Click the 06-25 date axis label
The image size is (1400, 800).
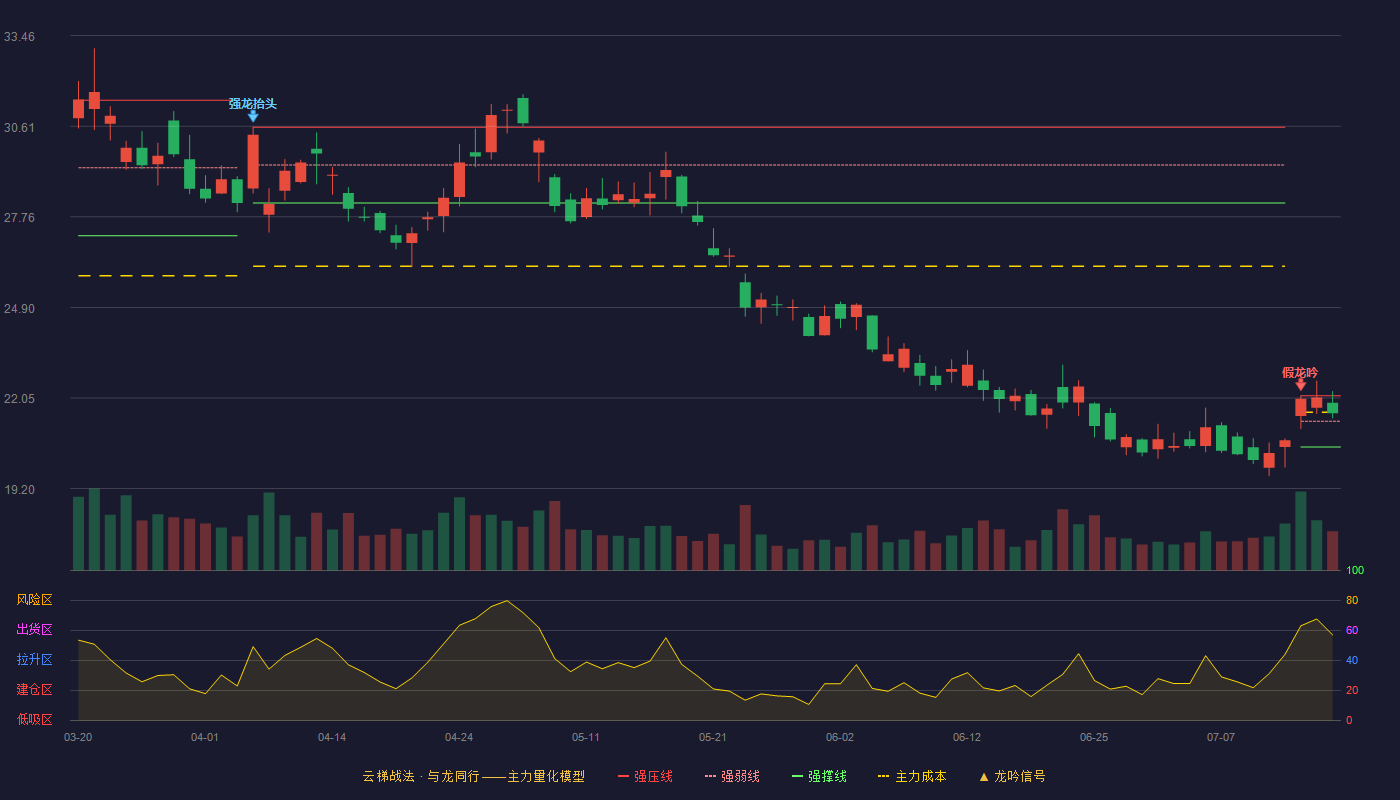(1094, 737)
